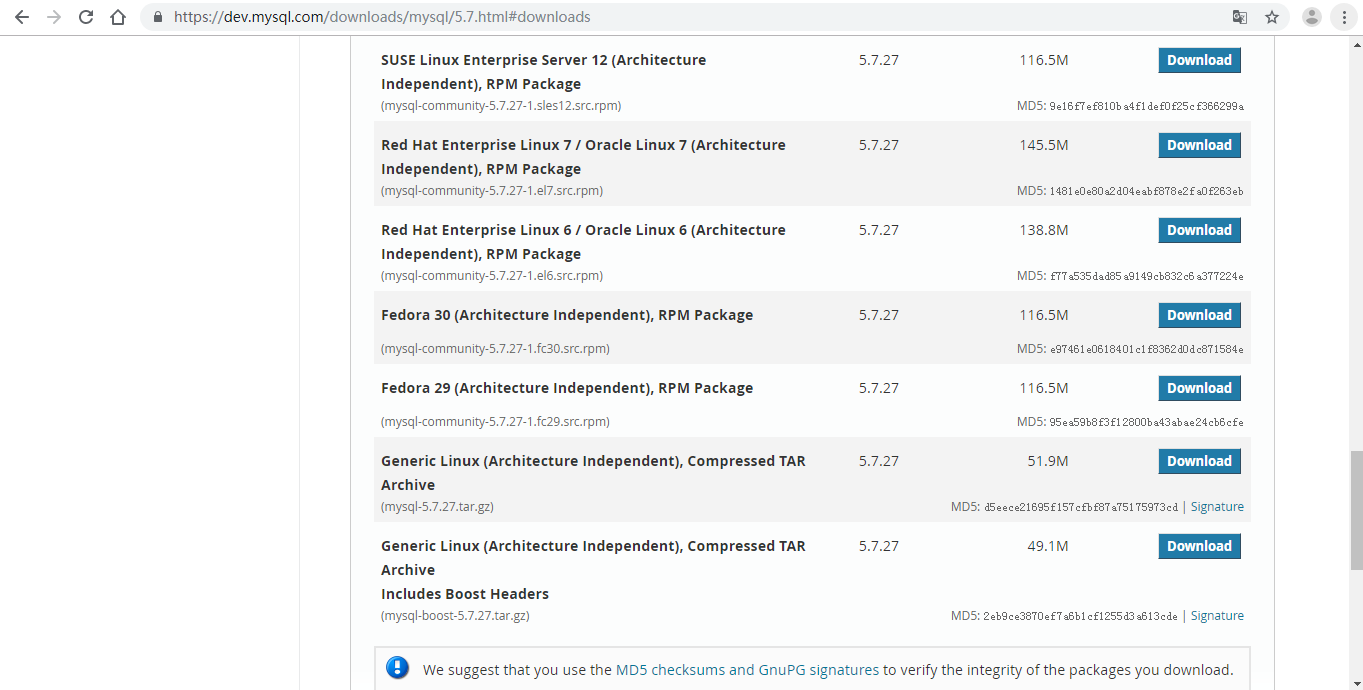Image resolution: width=1363 pixels, height=690 pixels.
Task: Click the 145.5M file size value
Action: (1044, 145)
